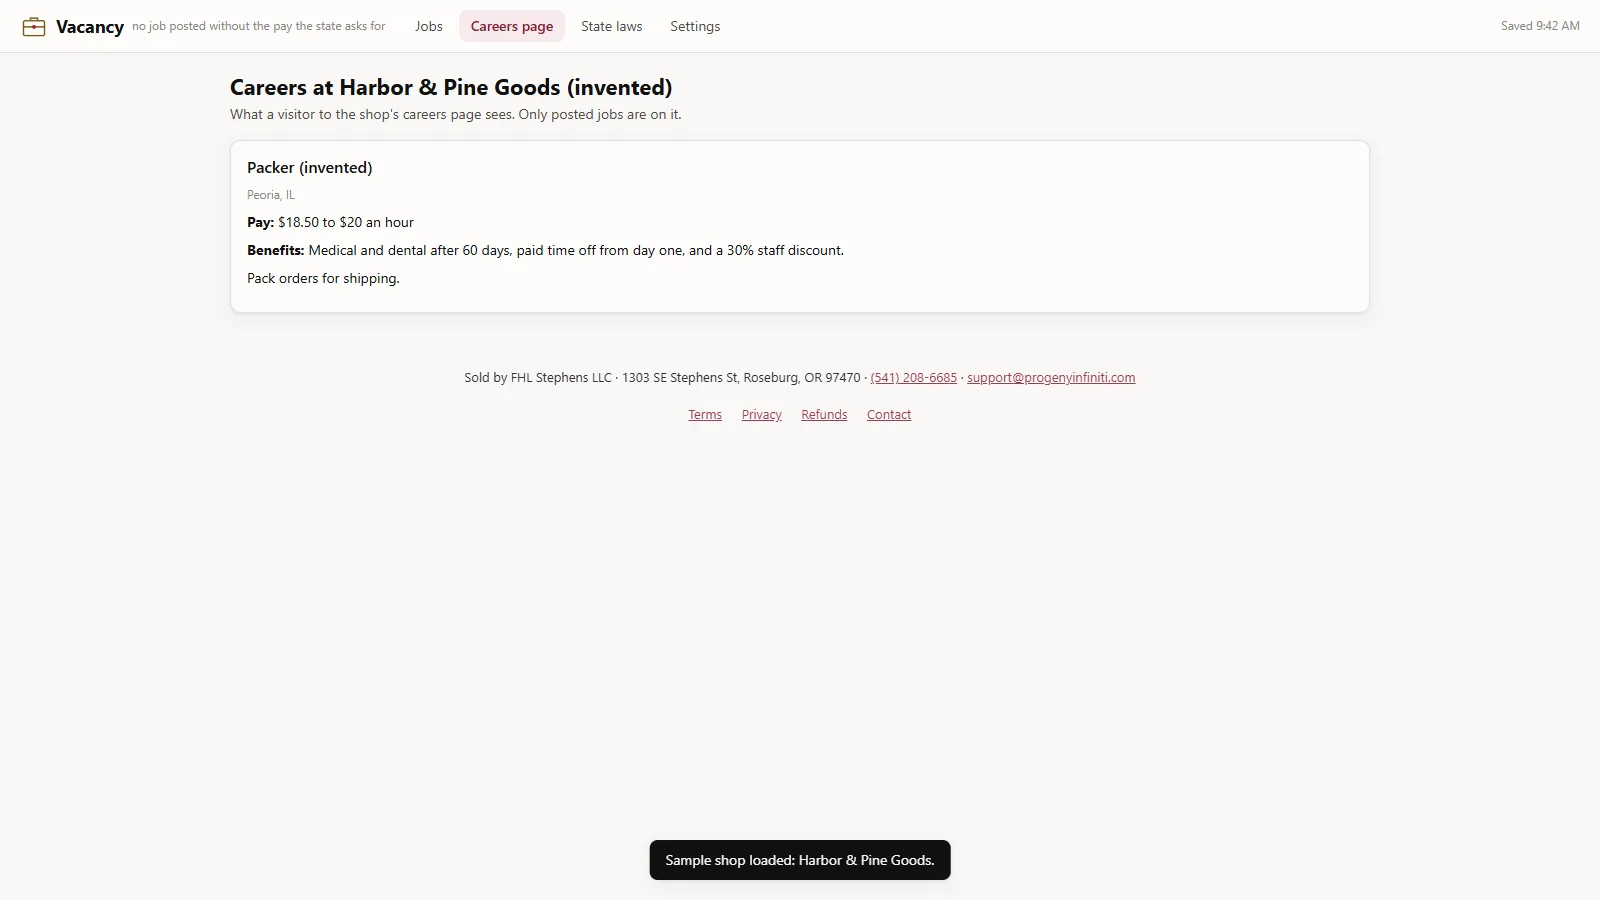Click the Packer (invented) job title
1600x900 pixels.
(x=310, y=168)
